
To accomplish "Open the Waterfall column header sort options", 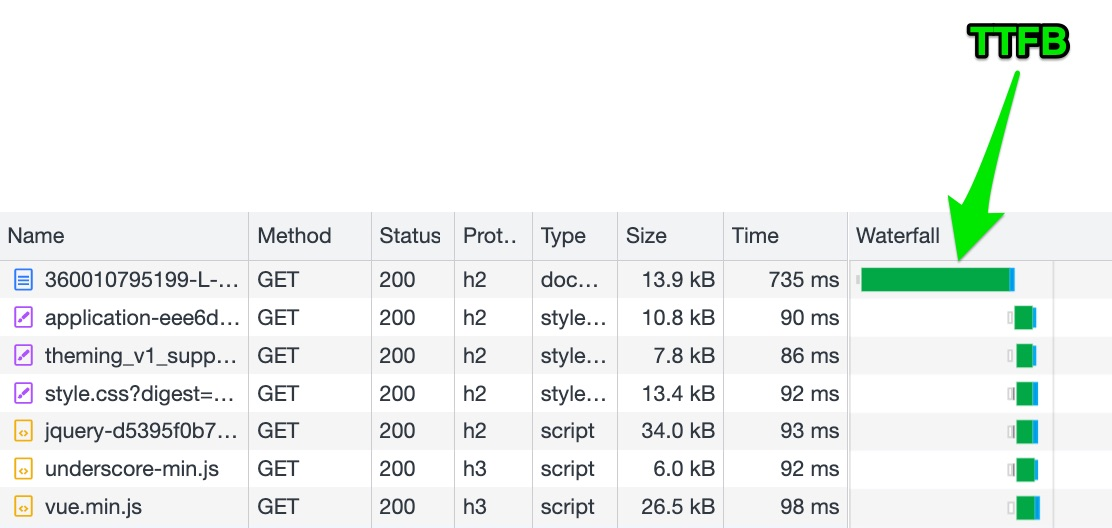I will tap(898, 236).
